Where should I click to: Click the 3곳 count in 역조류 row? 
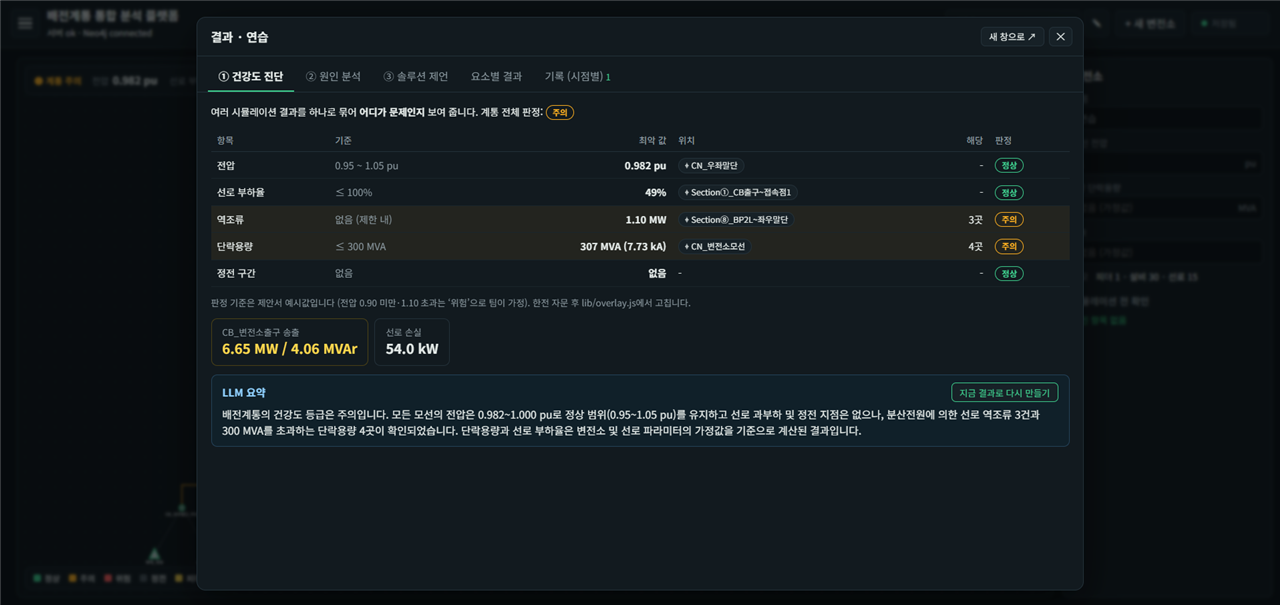(975, 220)
